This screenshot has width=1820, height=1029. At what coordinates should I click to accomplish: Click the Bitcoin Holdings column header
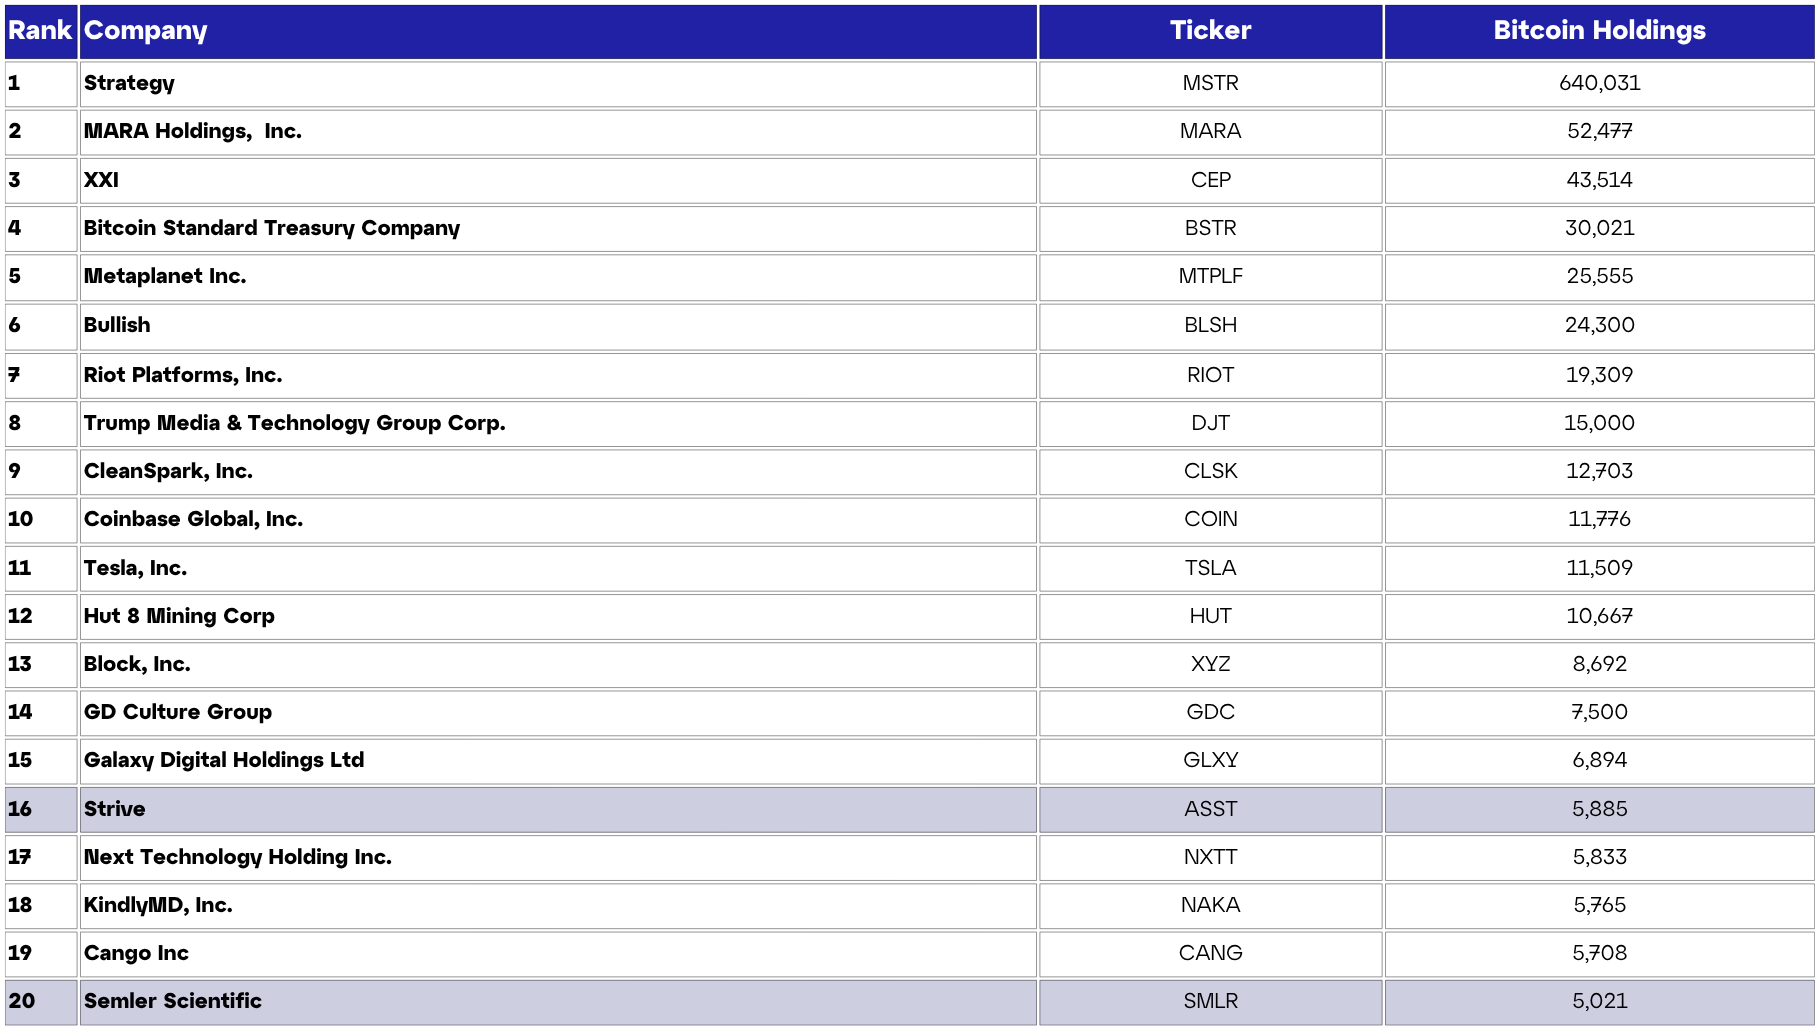pyautogui.click(x=1599, y=31)
